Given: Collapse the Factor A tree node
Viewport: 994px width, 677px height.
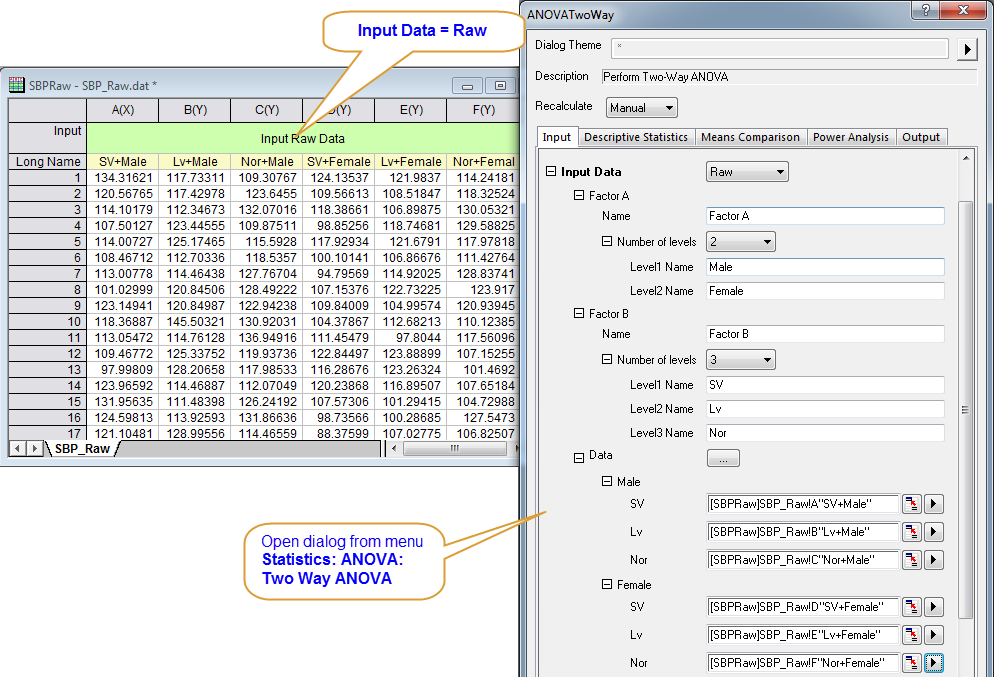Looking at the screenshot, I should tap(579, 196).
